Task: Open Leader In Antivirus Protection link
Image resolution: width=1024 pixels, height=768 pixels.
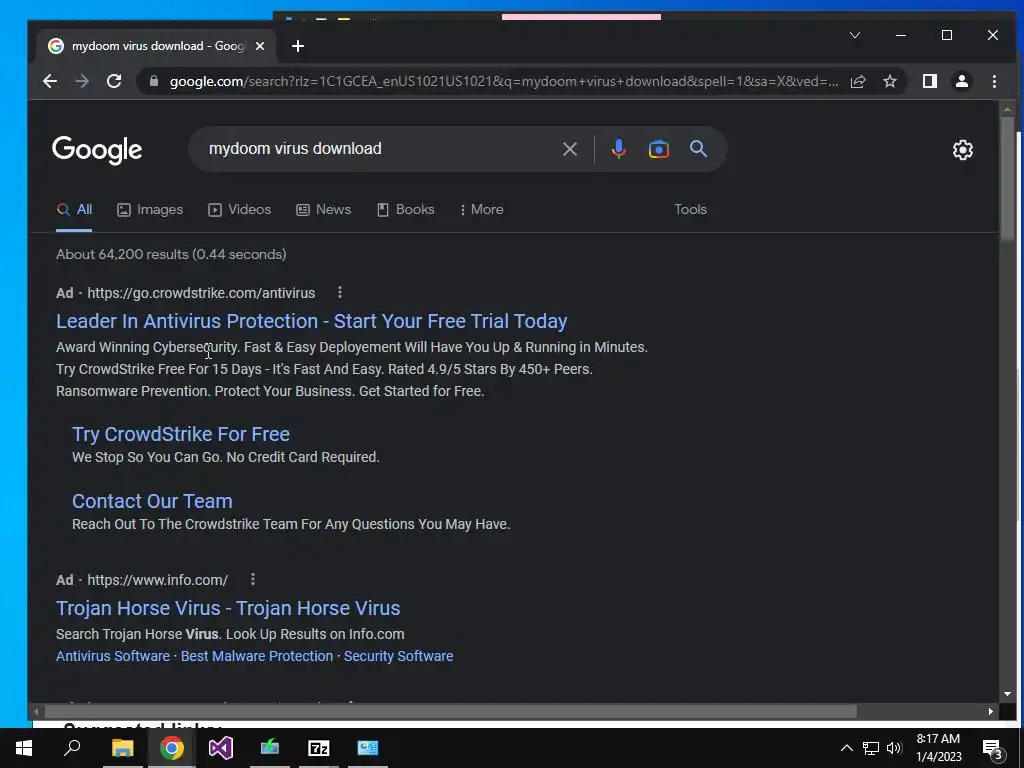Action: click(312, 321)
